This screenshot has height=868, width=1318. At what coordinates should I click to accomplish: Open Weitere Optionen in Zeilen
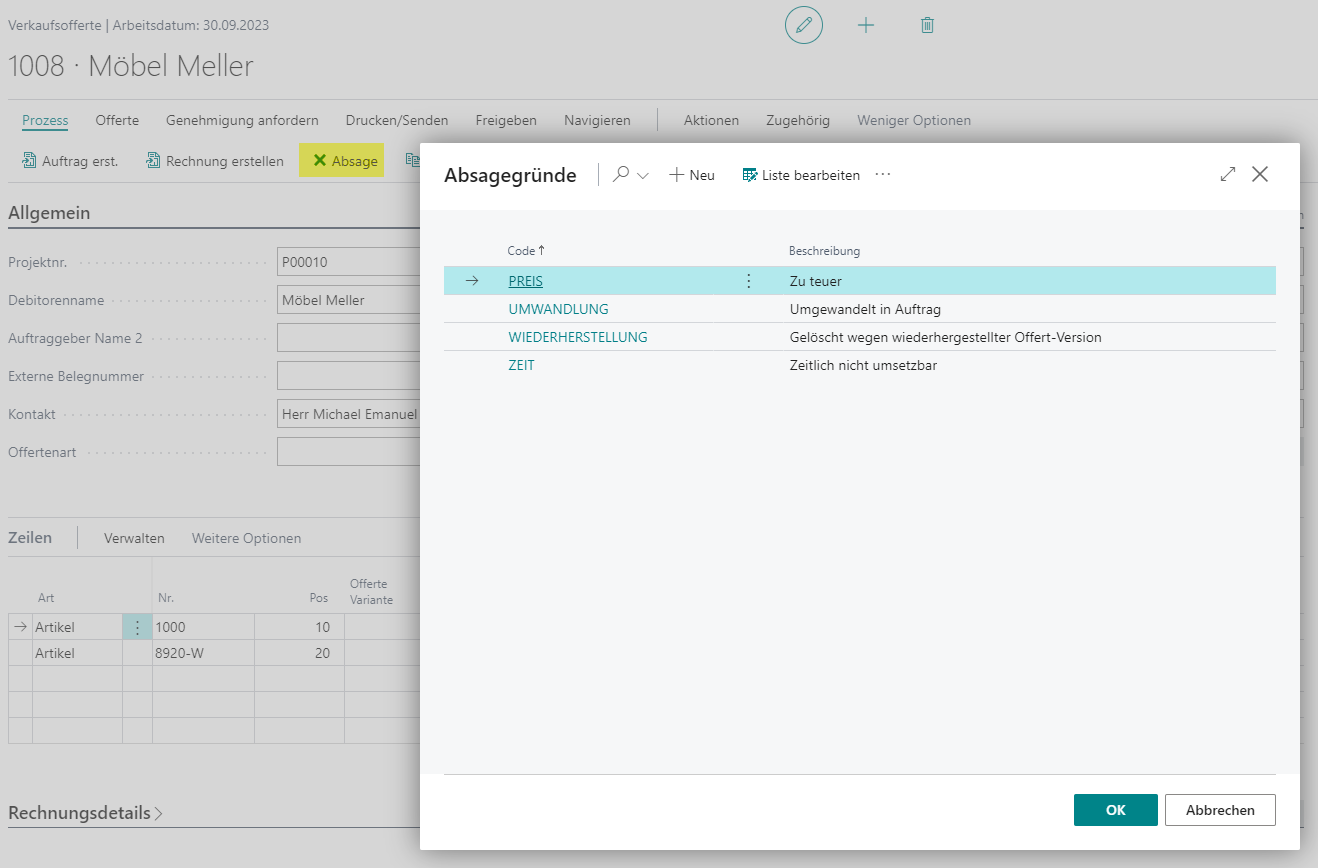(x=246, y=538)
